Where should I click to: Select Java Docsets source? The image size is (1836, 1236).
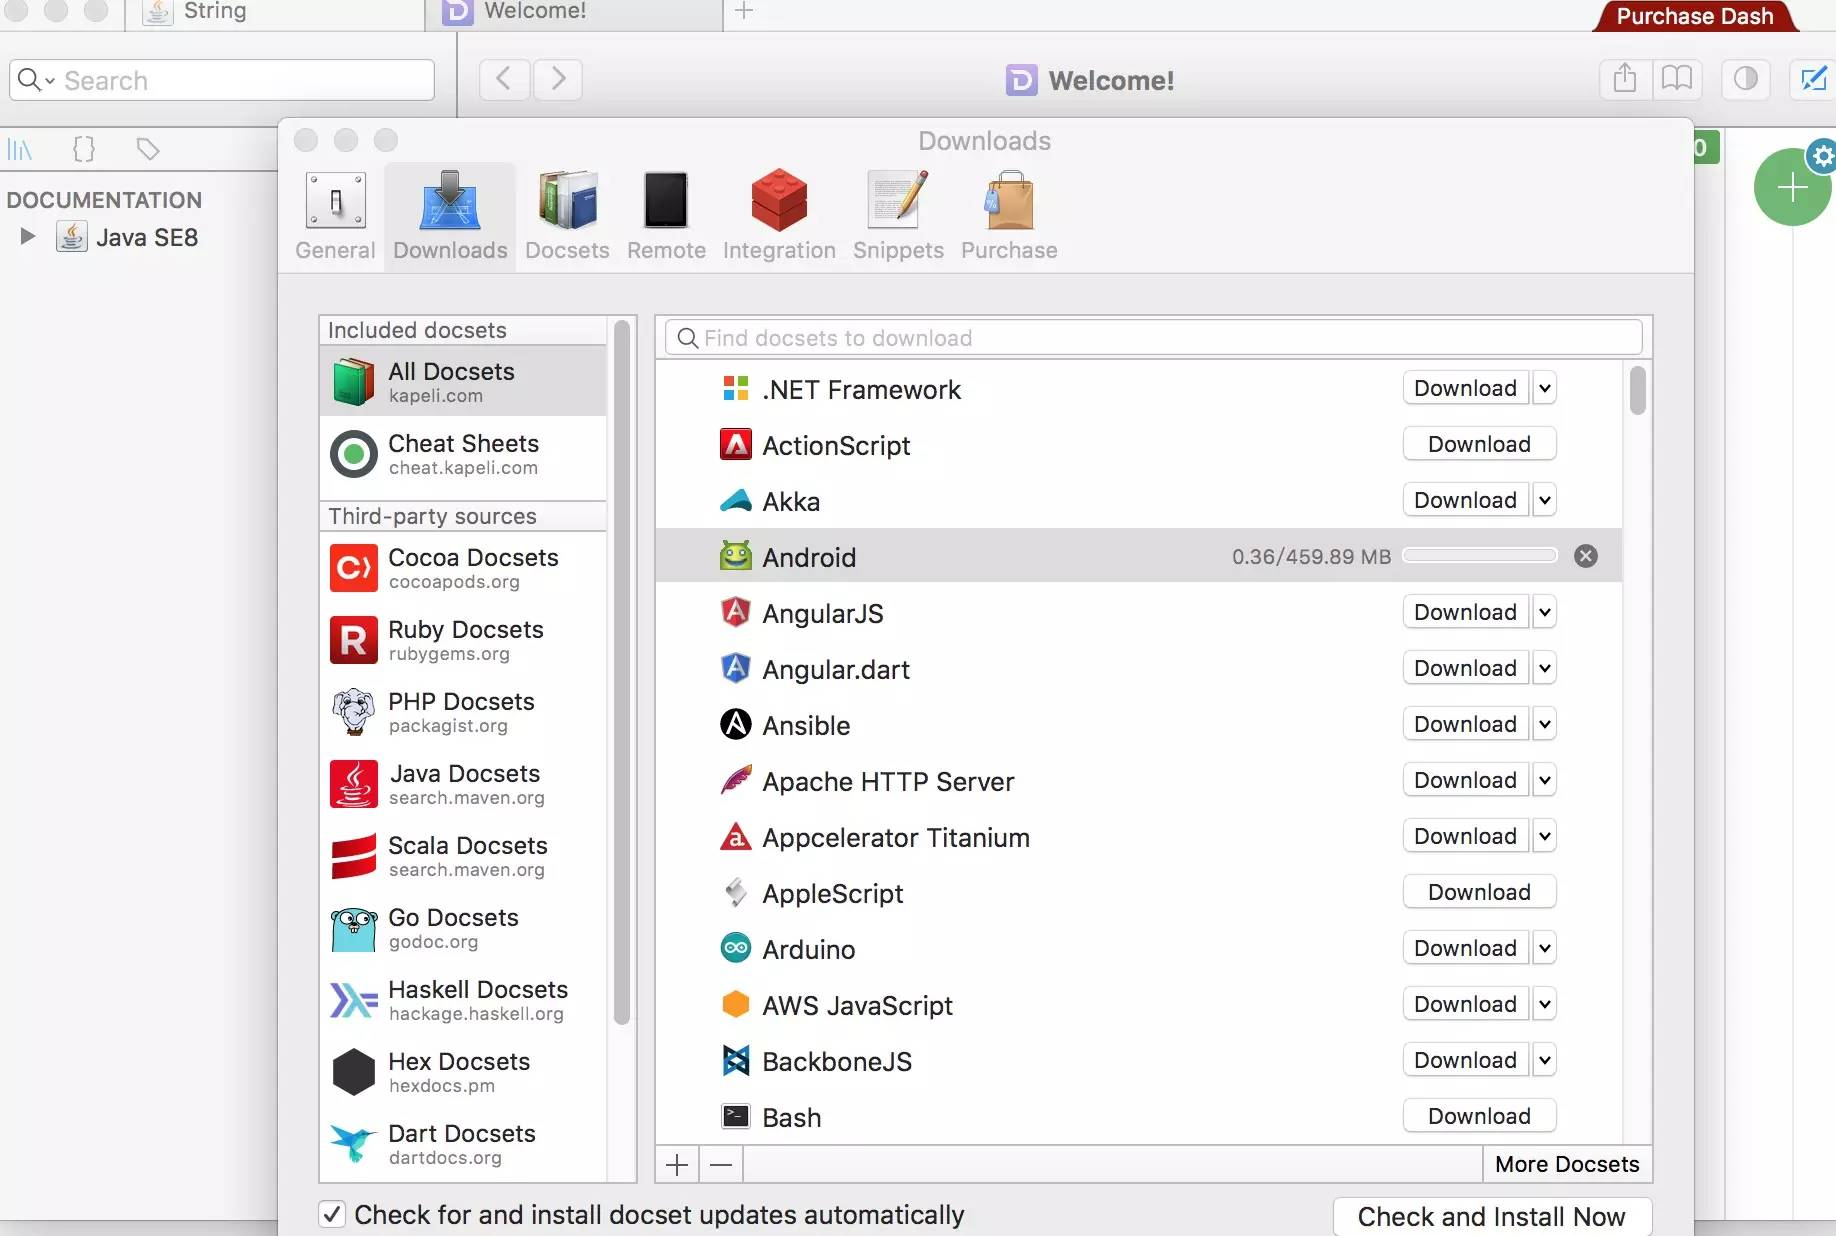click(463, 783)
